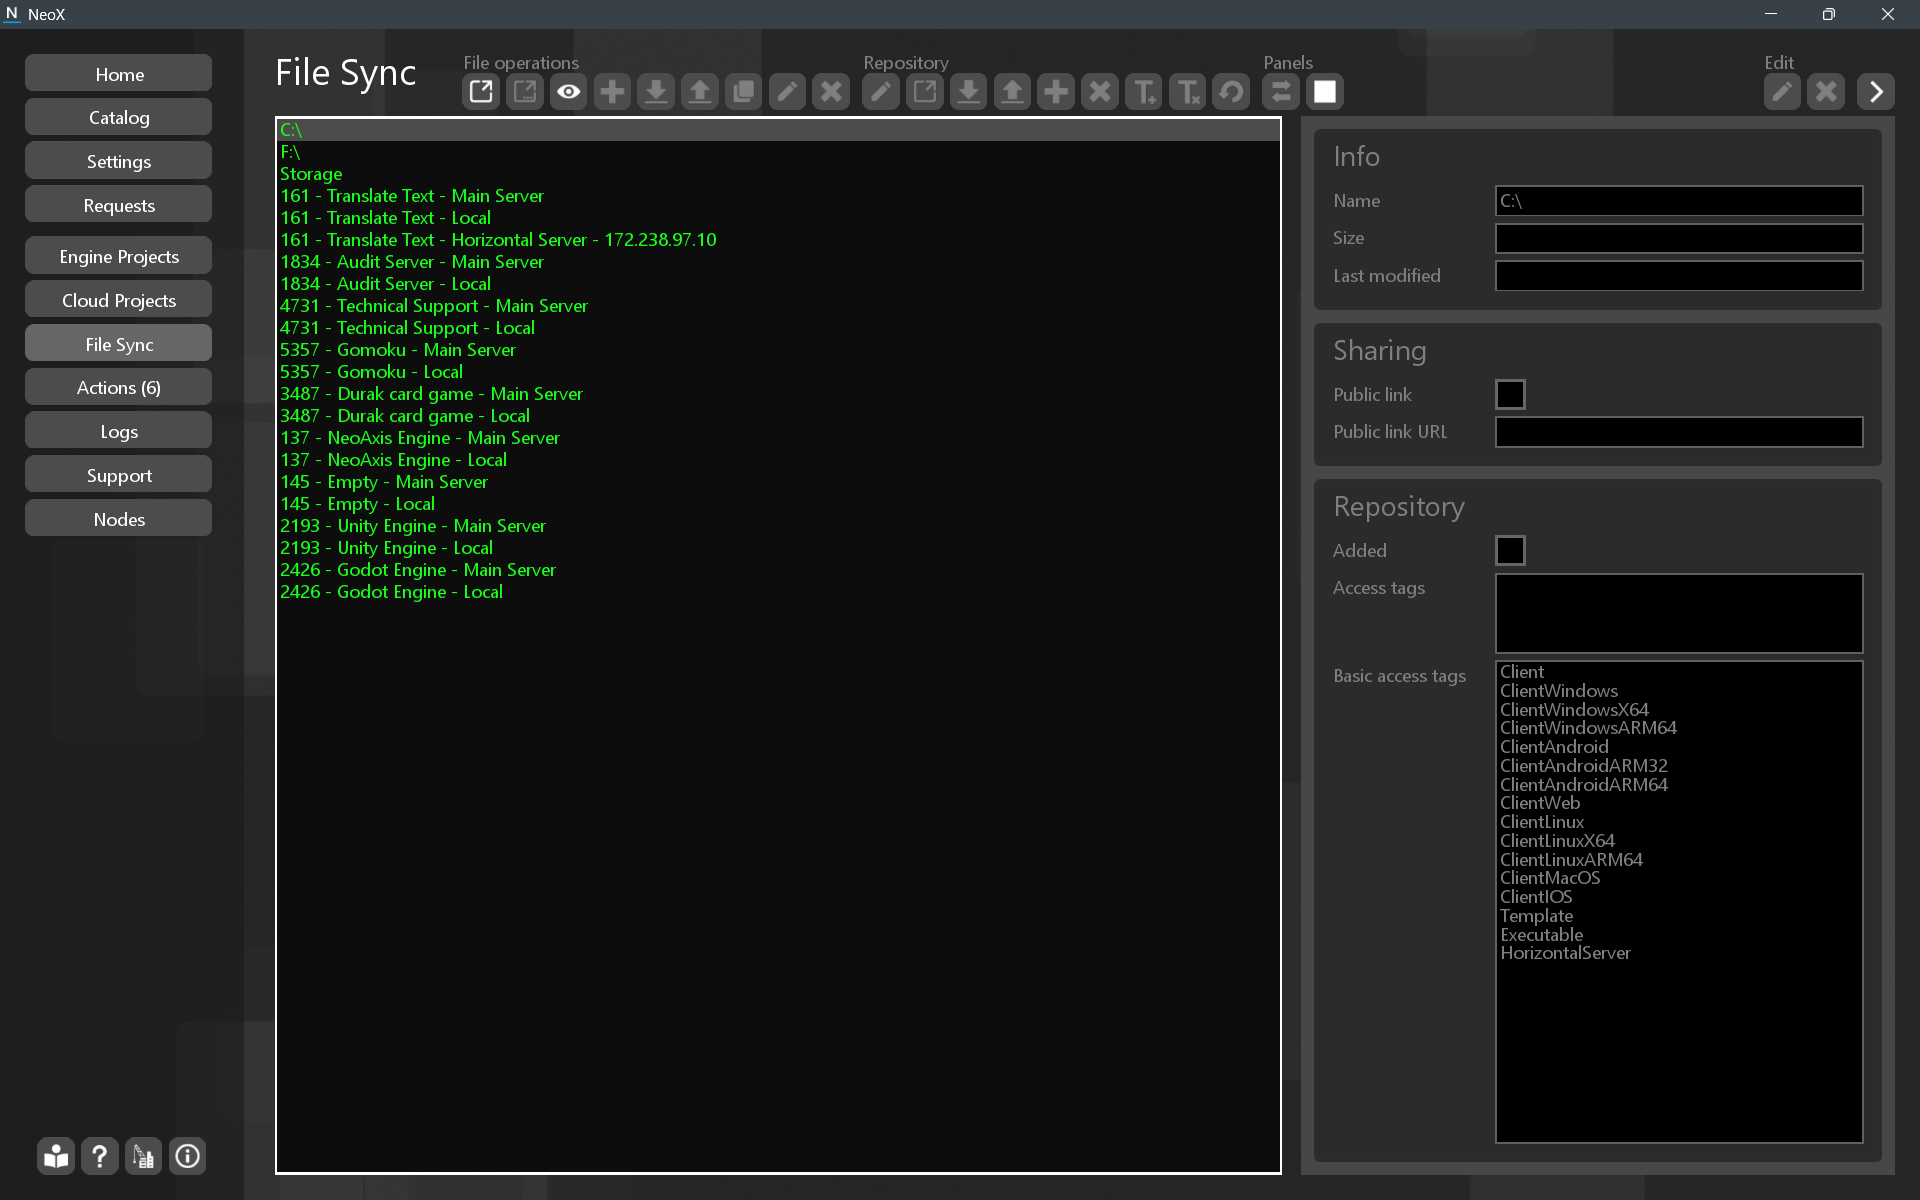
Task: Expand the right arrow chevron in Edit section
Action: [1875, 92]
